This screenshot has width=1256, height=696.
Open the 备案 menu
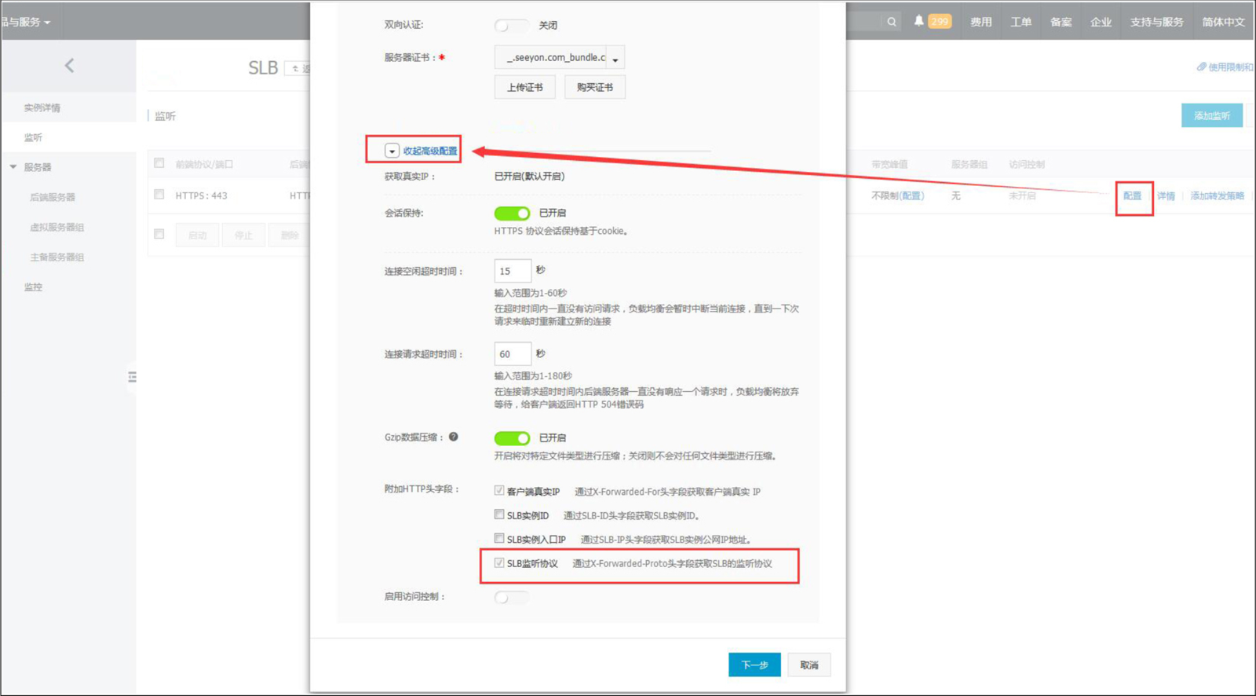[1061, 21]
